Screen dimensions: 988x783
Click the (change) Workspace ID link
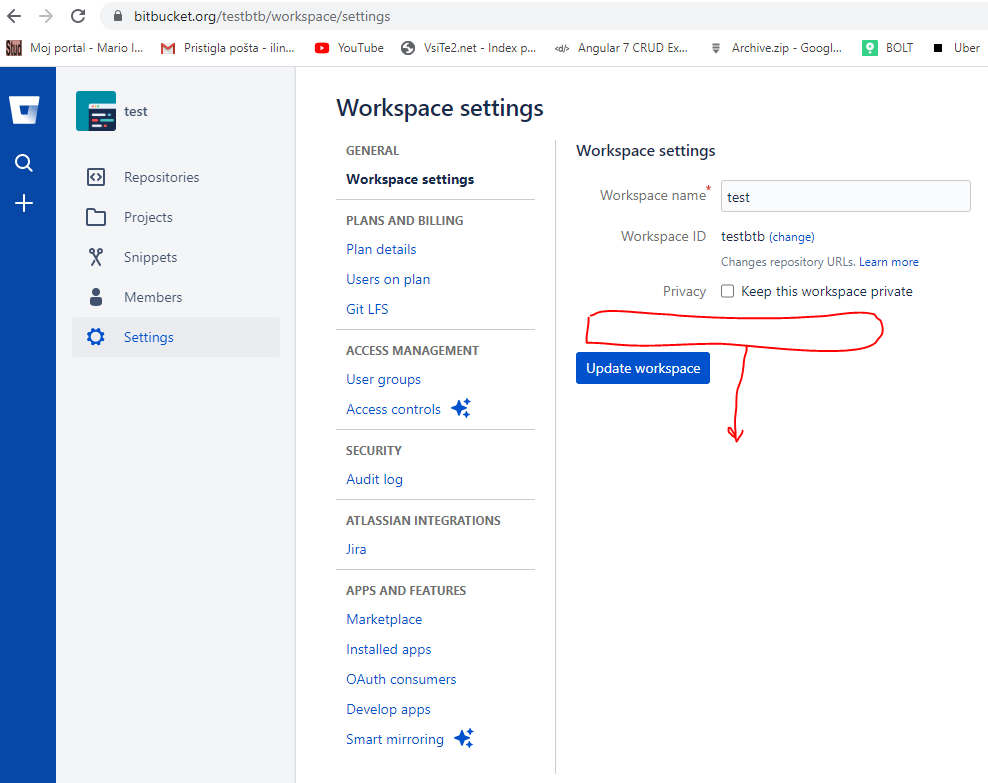pos(791,237)
